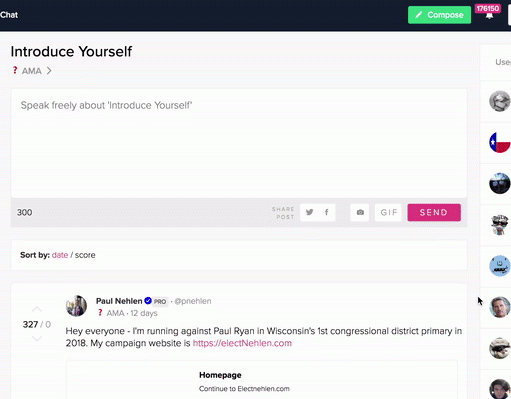511x399 pixels.
Task: Click Paul Nehlen's verified badge
Action: 148,301
